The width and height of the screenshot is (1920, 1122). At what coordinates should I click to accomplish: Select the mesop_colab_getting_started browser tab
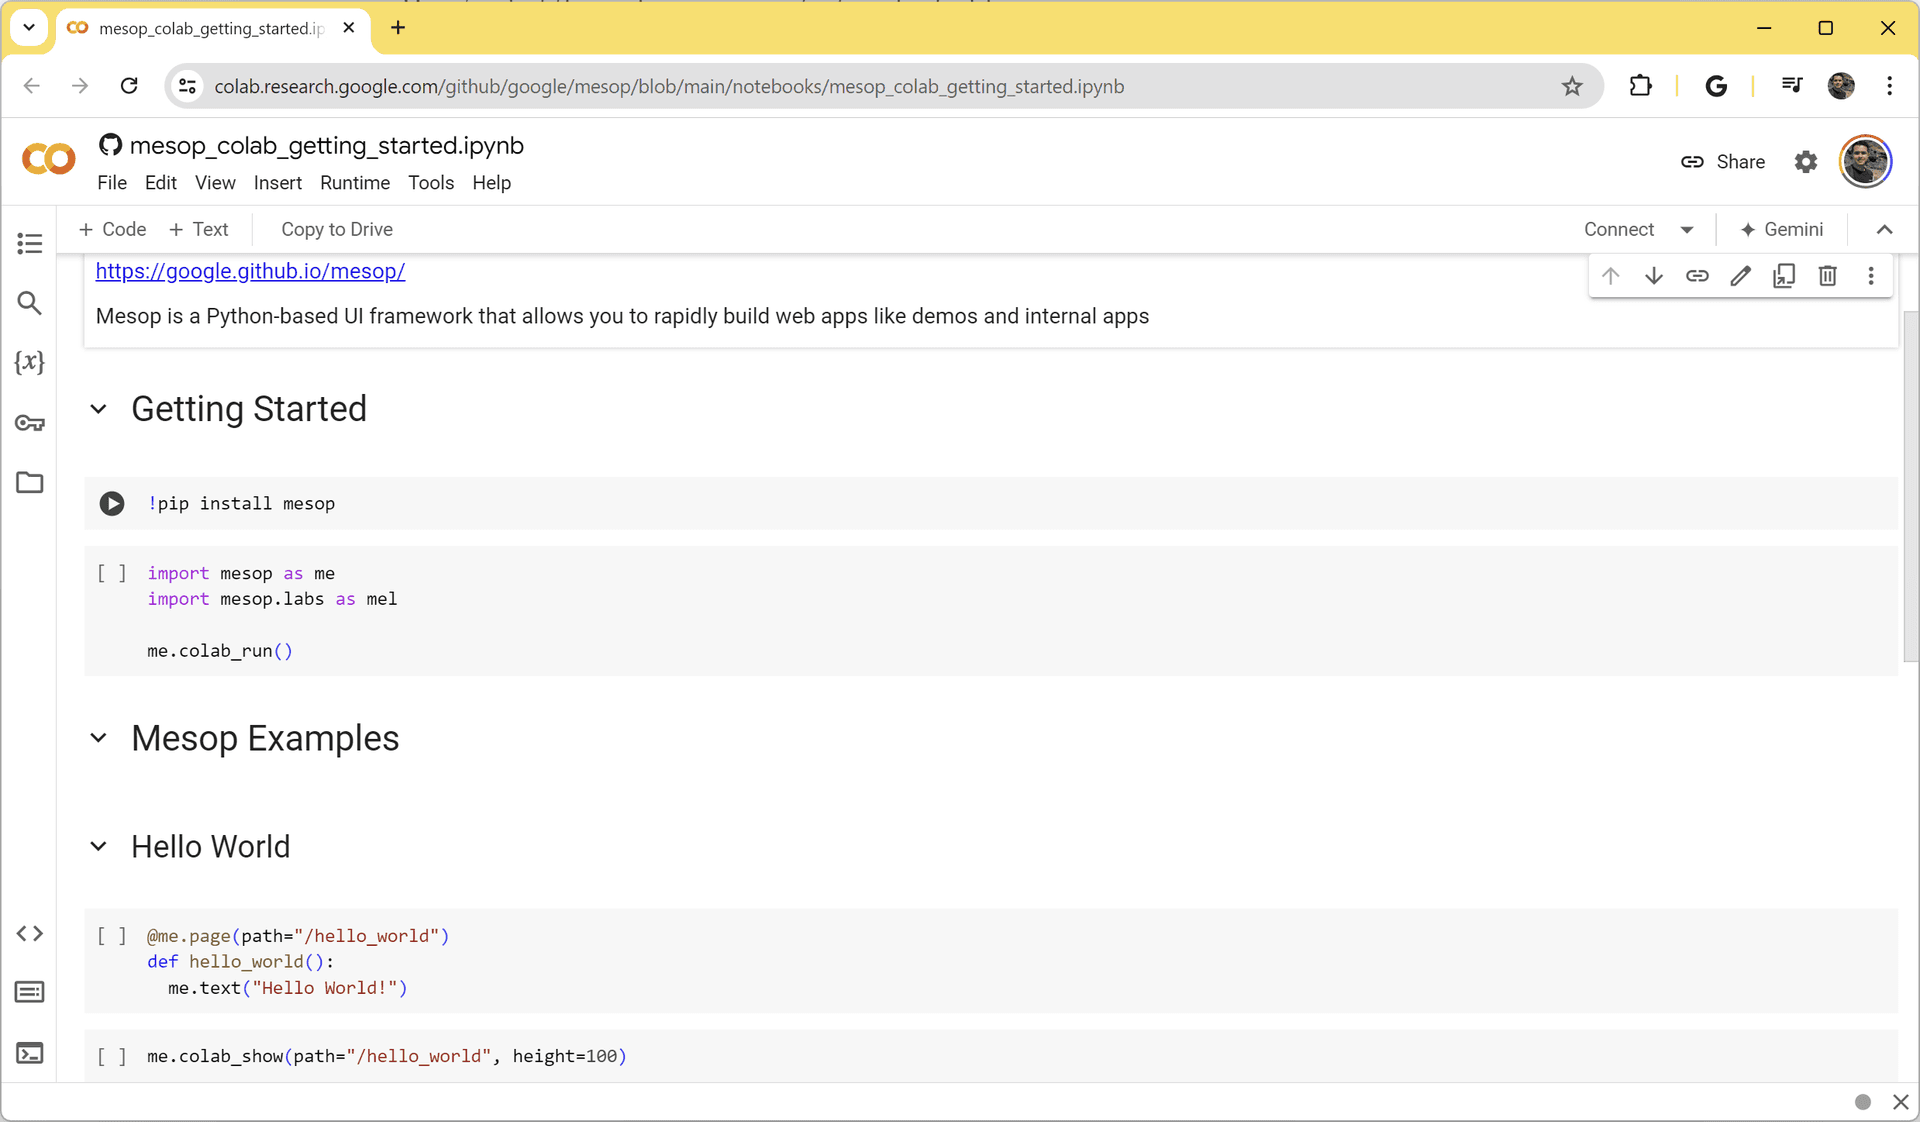coord(212,28)
